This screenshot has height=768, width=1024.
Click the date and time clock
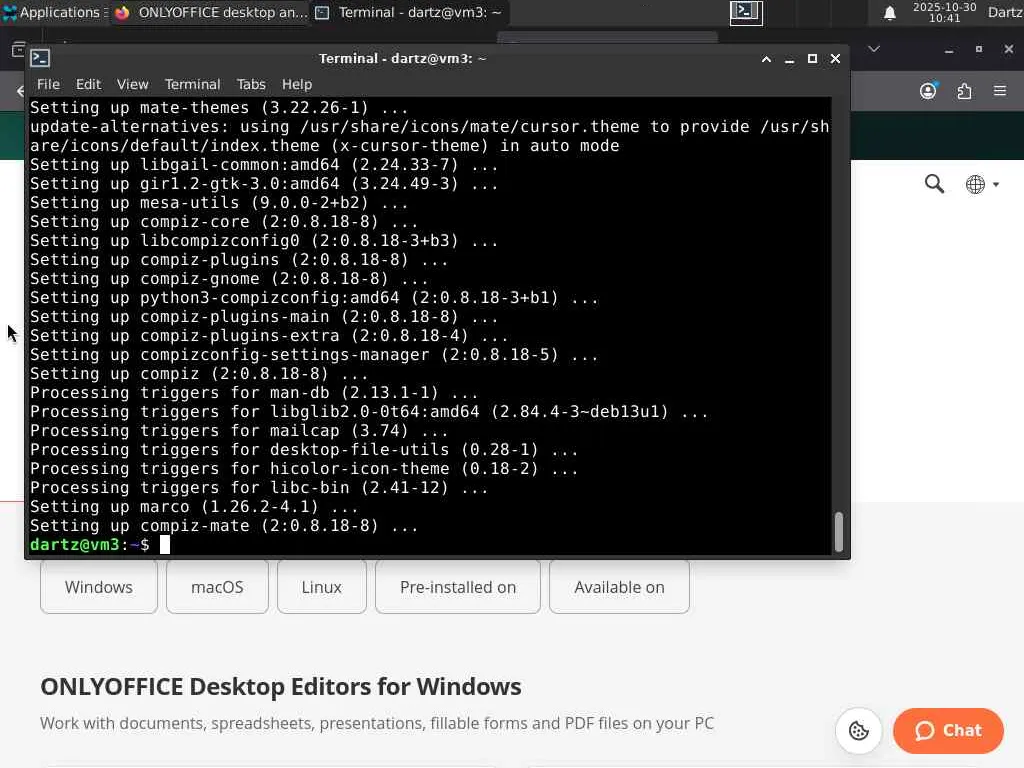944,12
